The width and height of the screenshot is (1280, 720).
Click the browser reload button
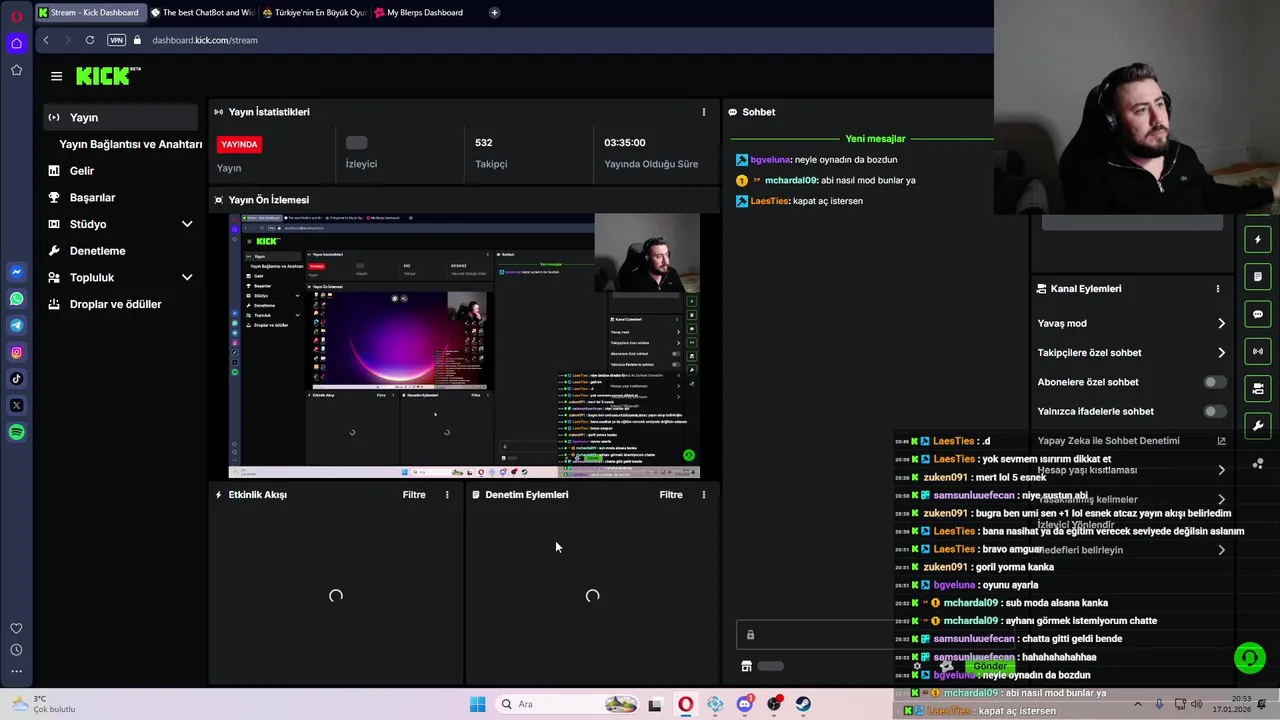[90, 40]
